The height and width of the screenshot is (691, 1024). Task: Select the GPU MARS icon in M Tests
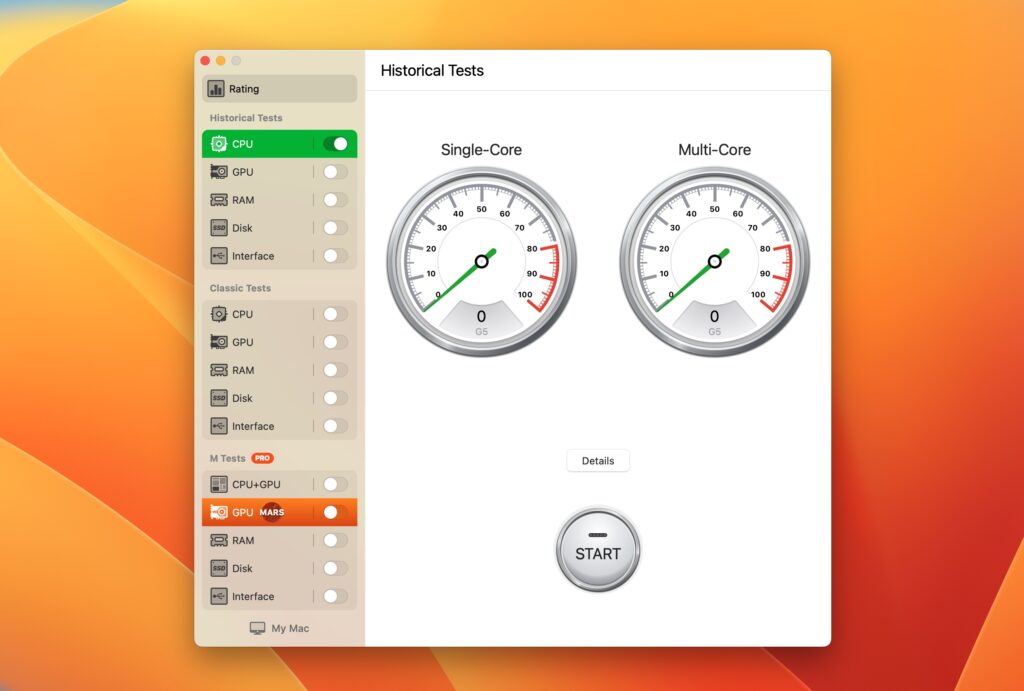point(218,512)
